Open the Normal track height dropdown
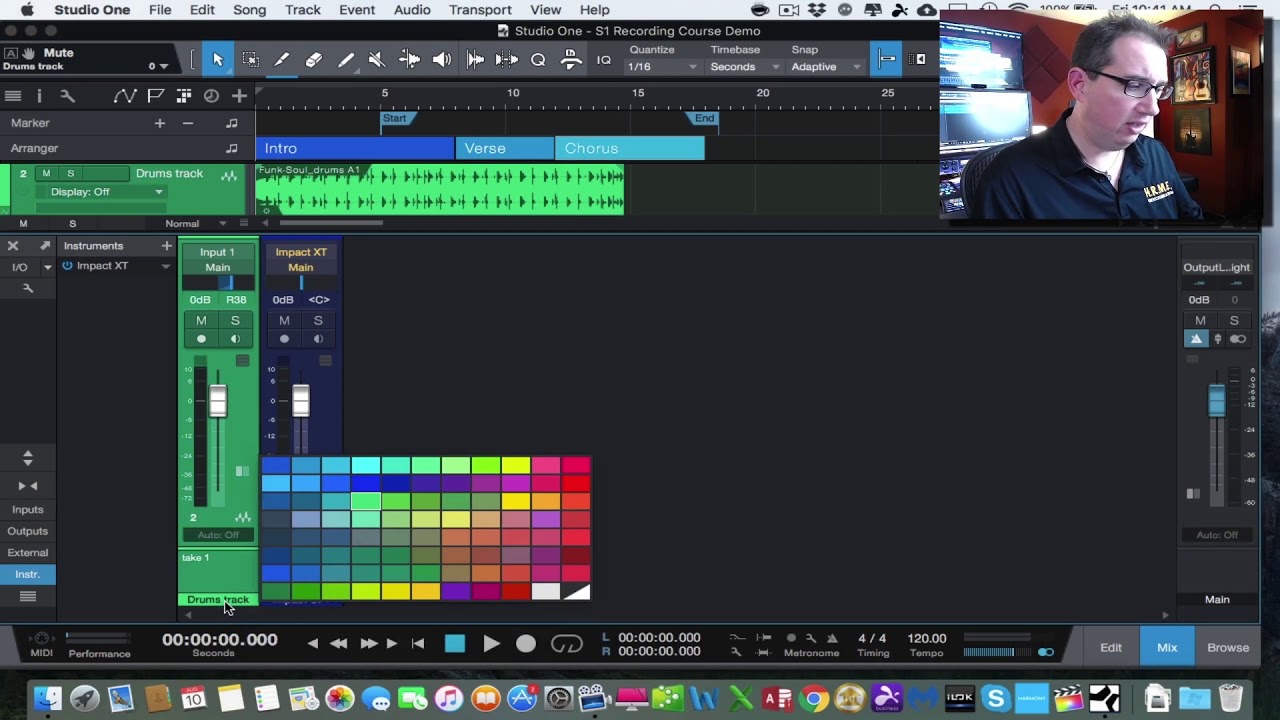This screenshot has height=720, width=1280. 196,224
